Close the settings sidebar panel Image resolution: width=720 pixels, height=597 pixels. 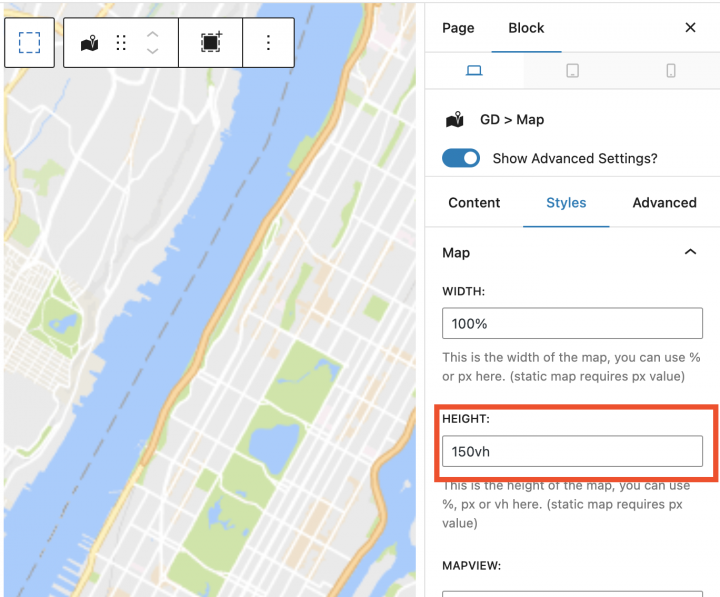[x=690, y=28]
